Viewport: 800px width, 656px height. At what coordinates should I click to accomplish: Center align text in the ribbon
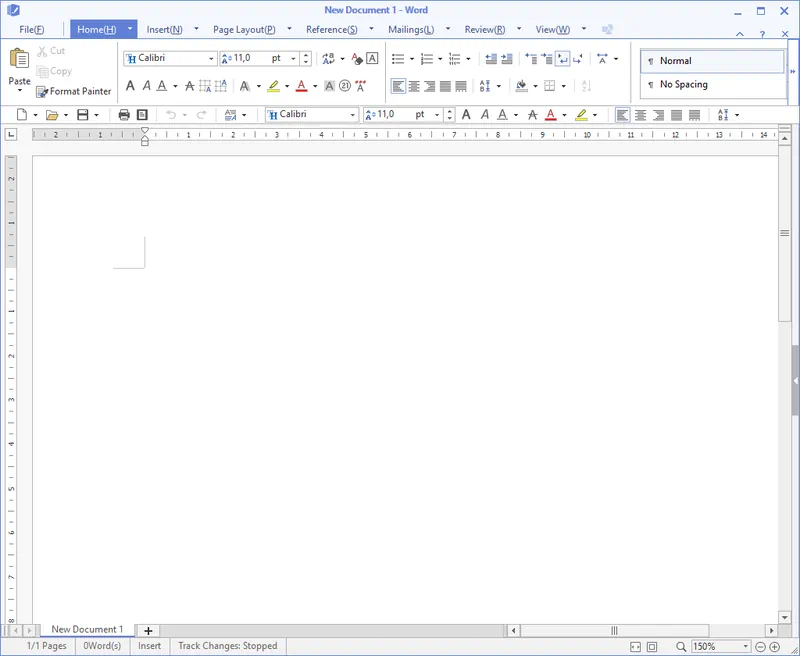414,87
